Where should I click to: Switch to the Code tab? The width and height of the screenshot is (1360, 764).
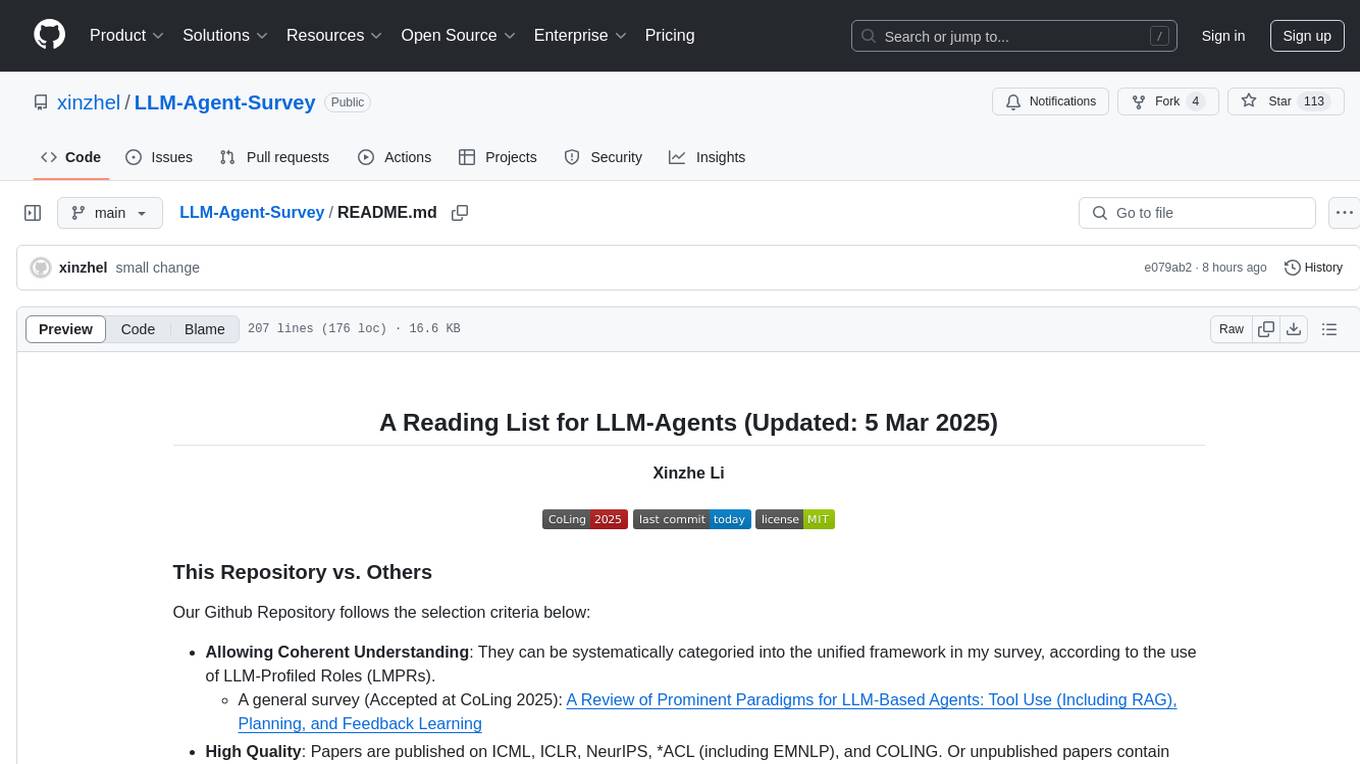(71, 157)
